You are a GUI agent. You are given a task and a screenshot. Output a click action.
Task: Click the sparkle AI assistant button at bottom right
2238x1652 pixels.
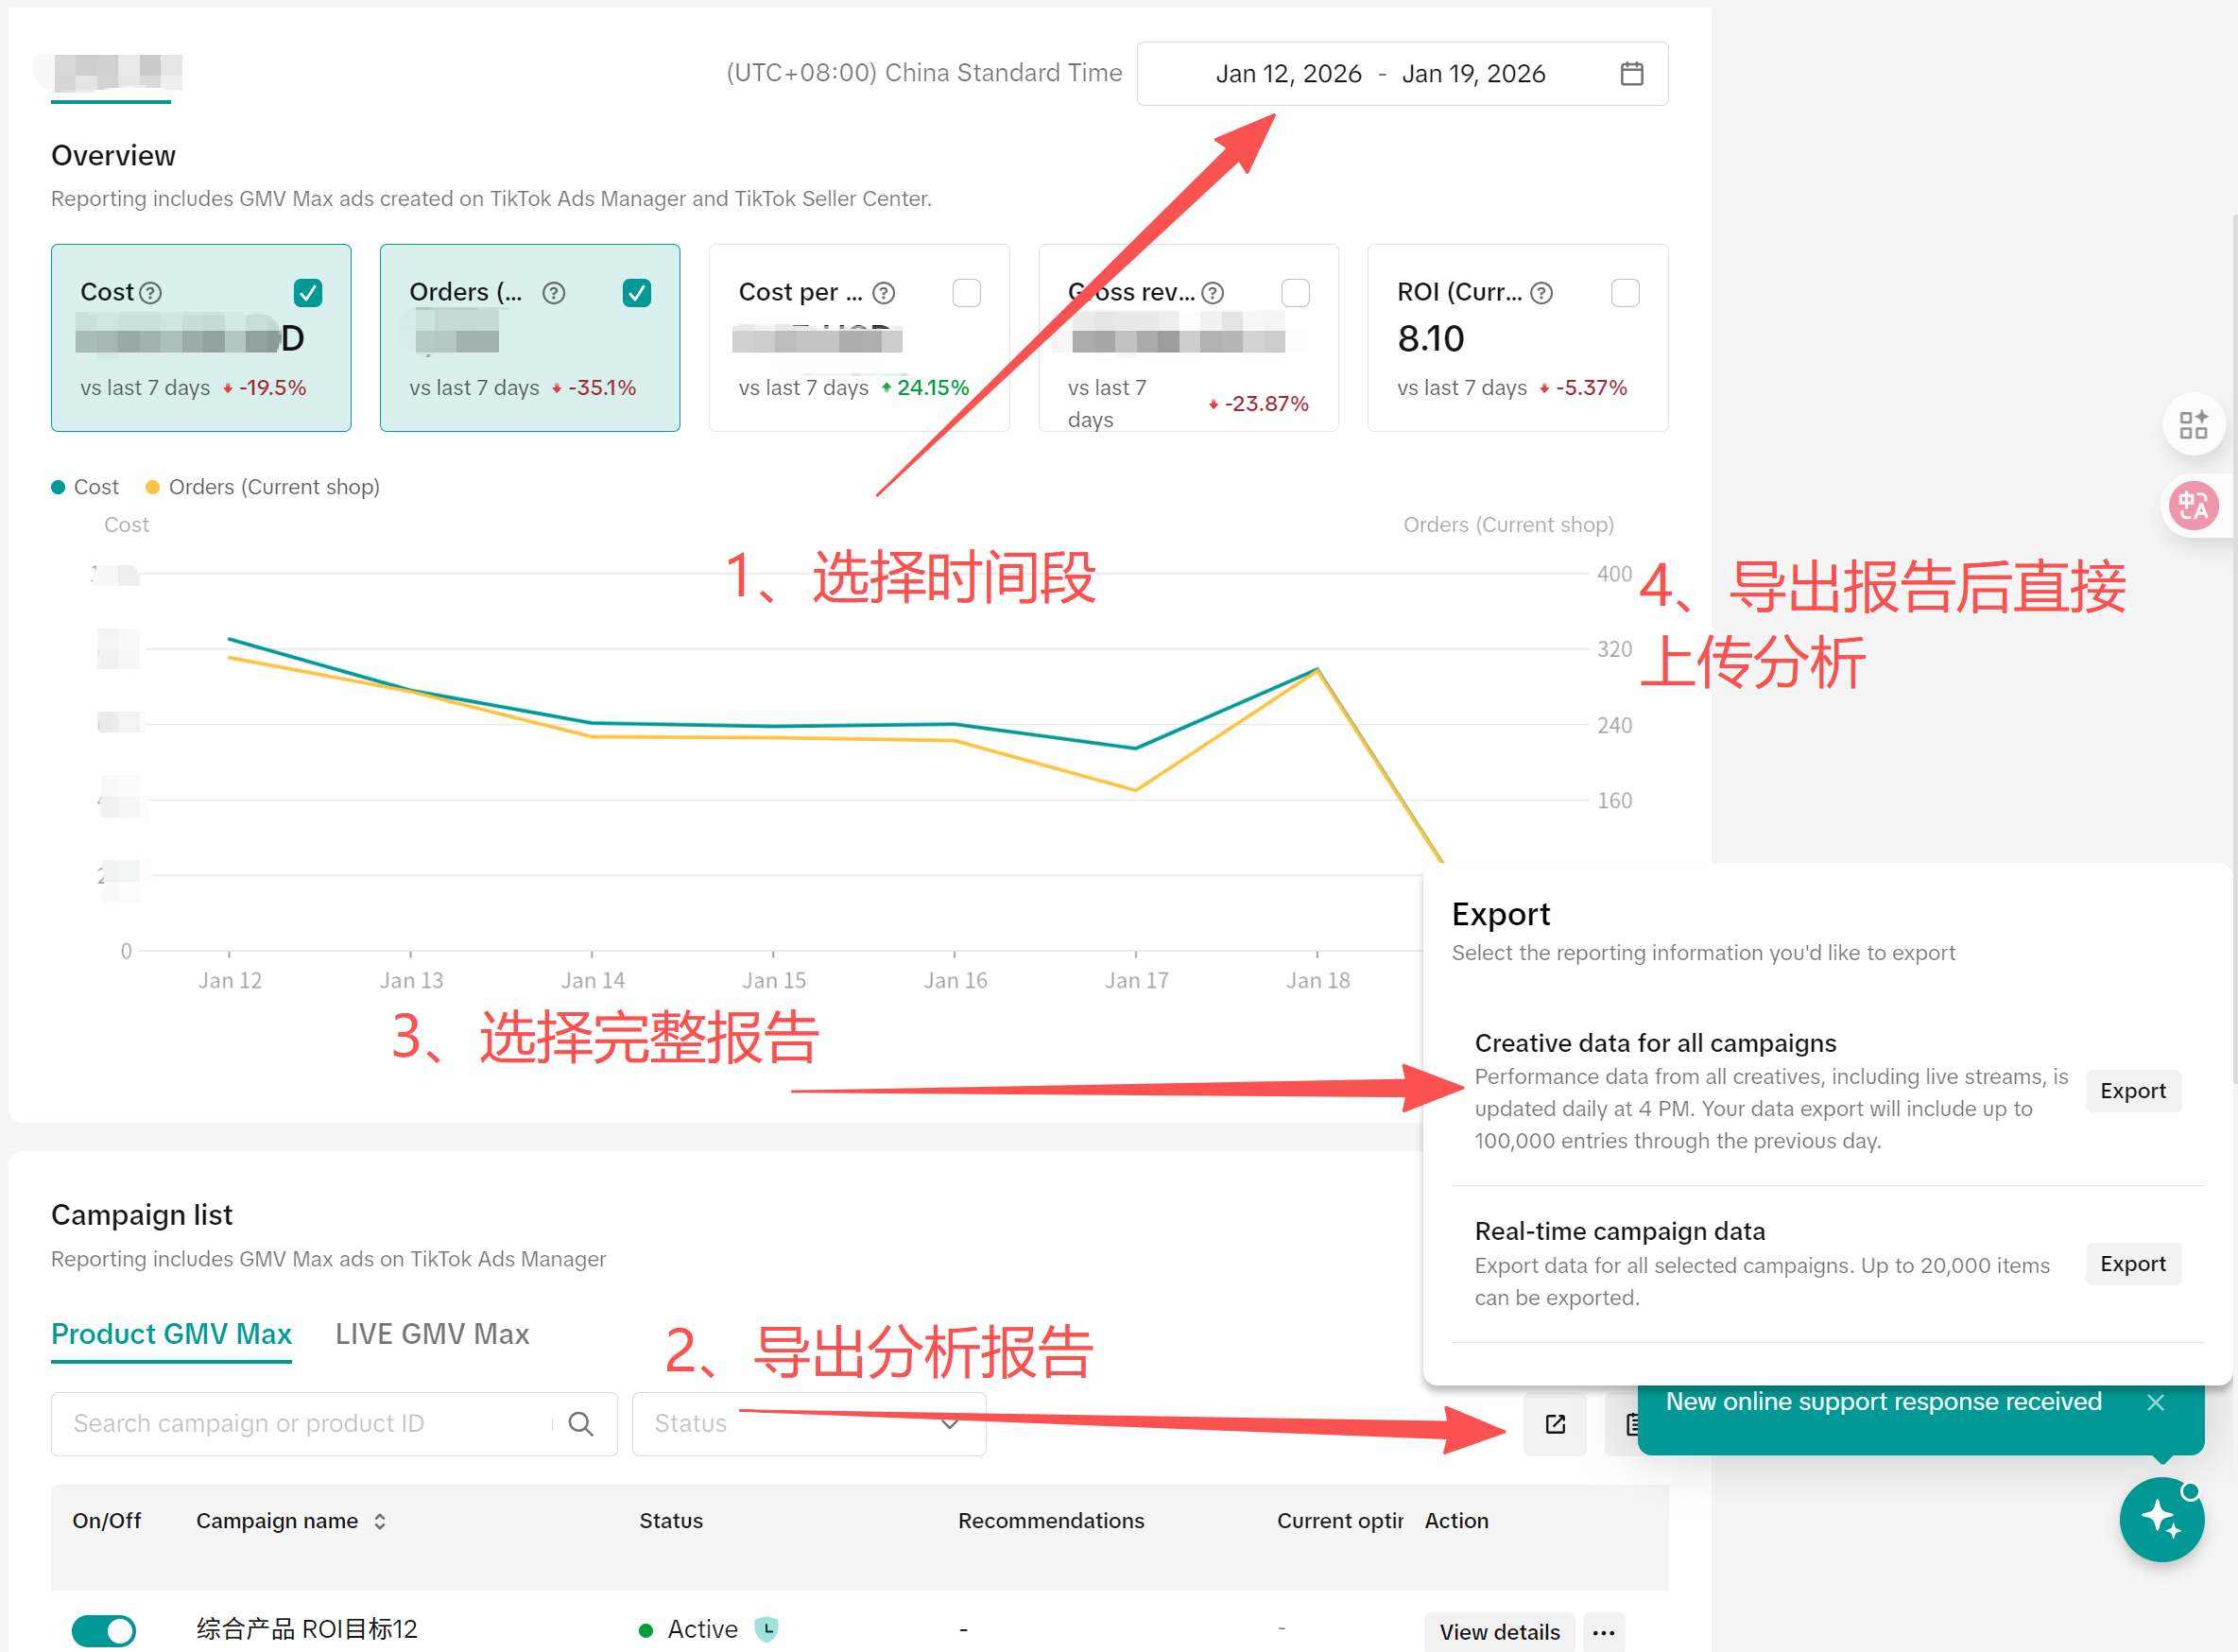[2162, 1520]
